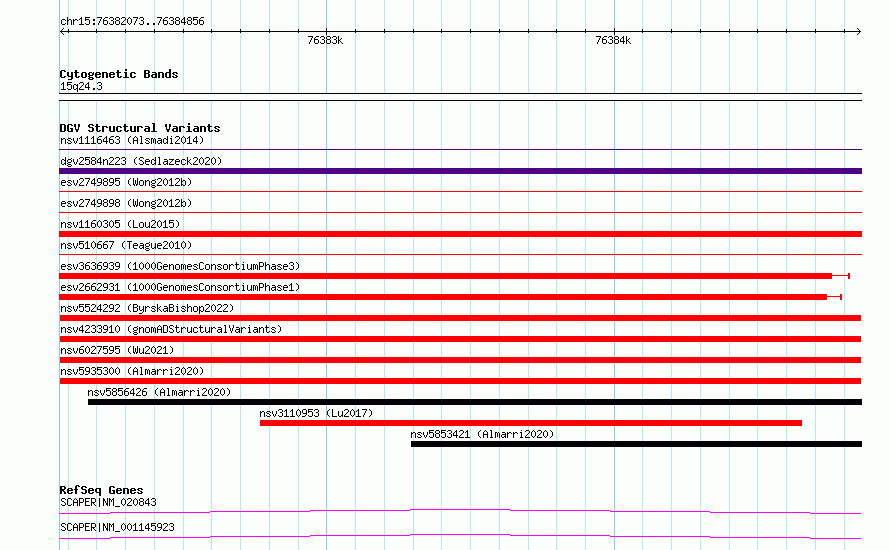Select variant esv2749898 (Wong2012b) label

click(x=126, y=203)
